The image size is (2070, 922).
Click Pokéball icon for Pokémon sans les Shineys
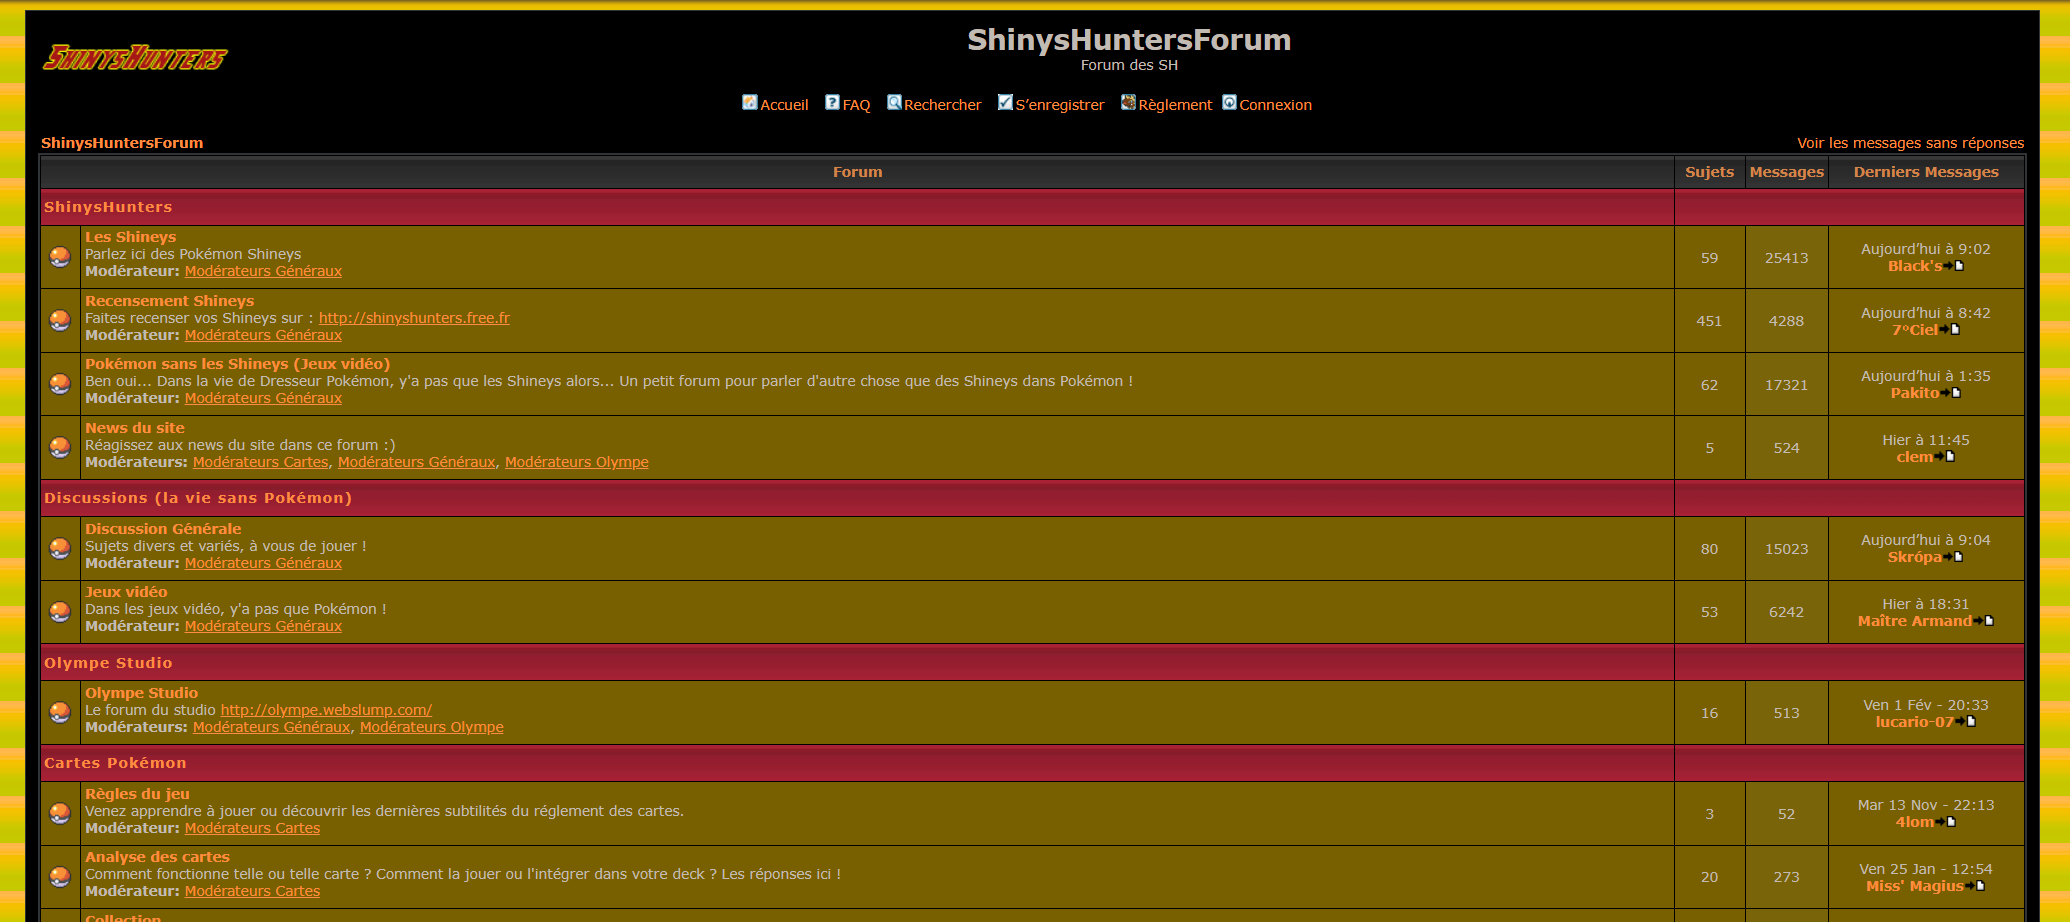[x=60, y=384]
